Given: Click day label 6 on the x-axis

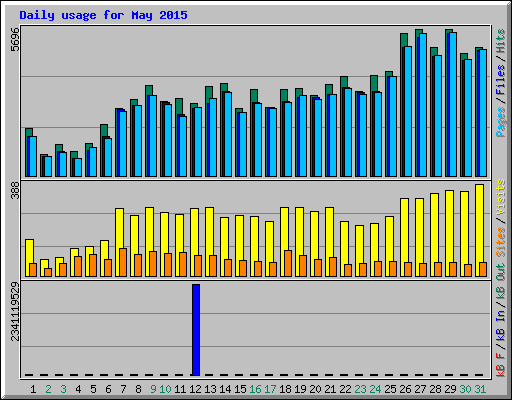Looking at the screenshot, I should (108, 389).
